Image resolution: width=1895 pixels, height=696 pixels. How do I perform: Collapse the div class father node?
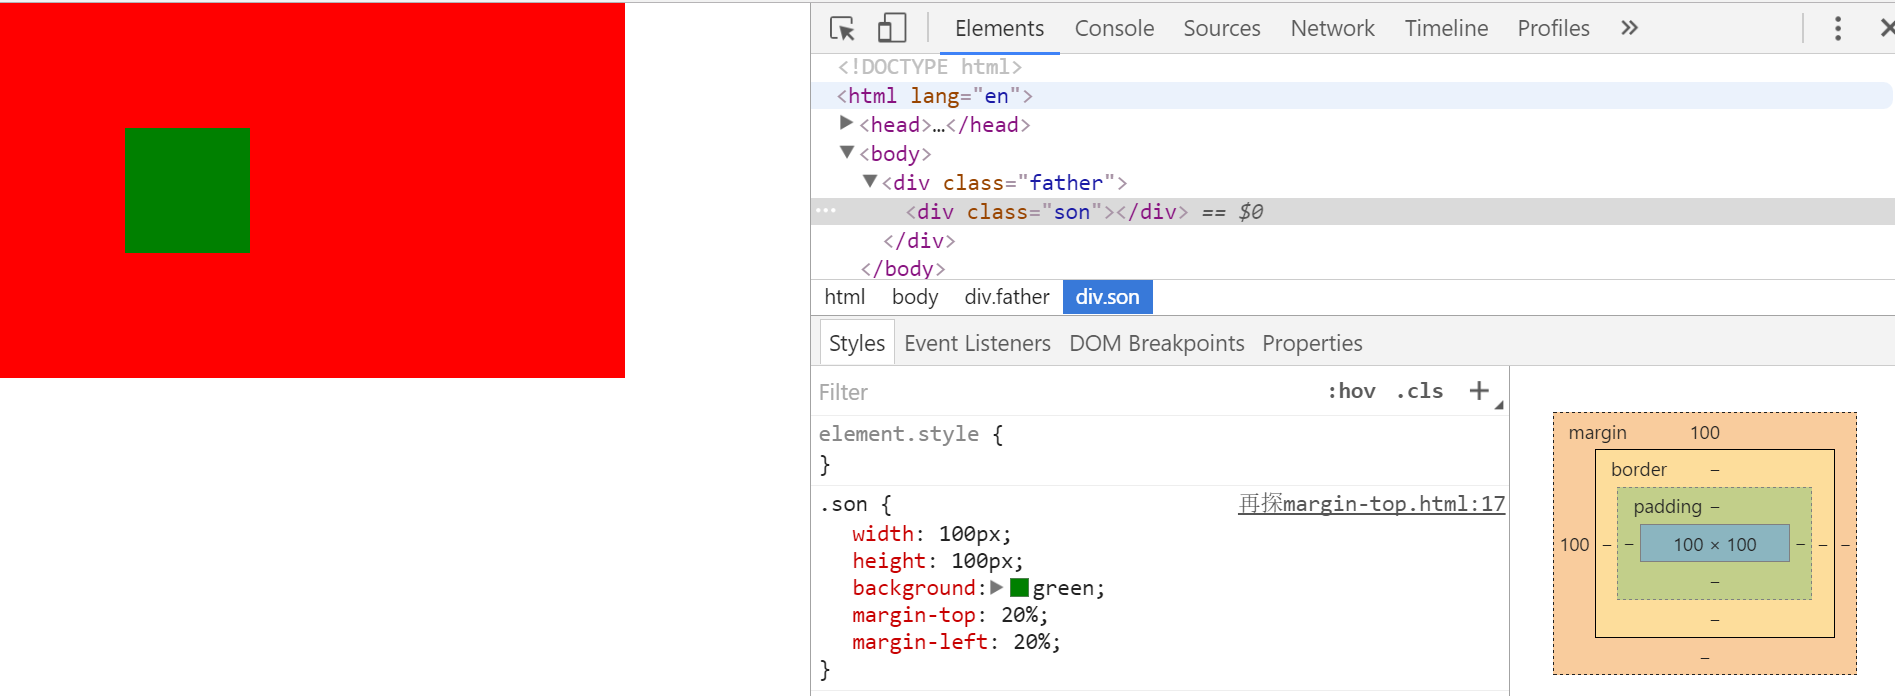[x=870, y=181]
